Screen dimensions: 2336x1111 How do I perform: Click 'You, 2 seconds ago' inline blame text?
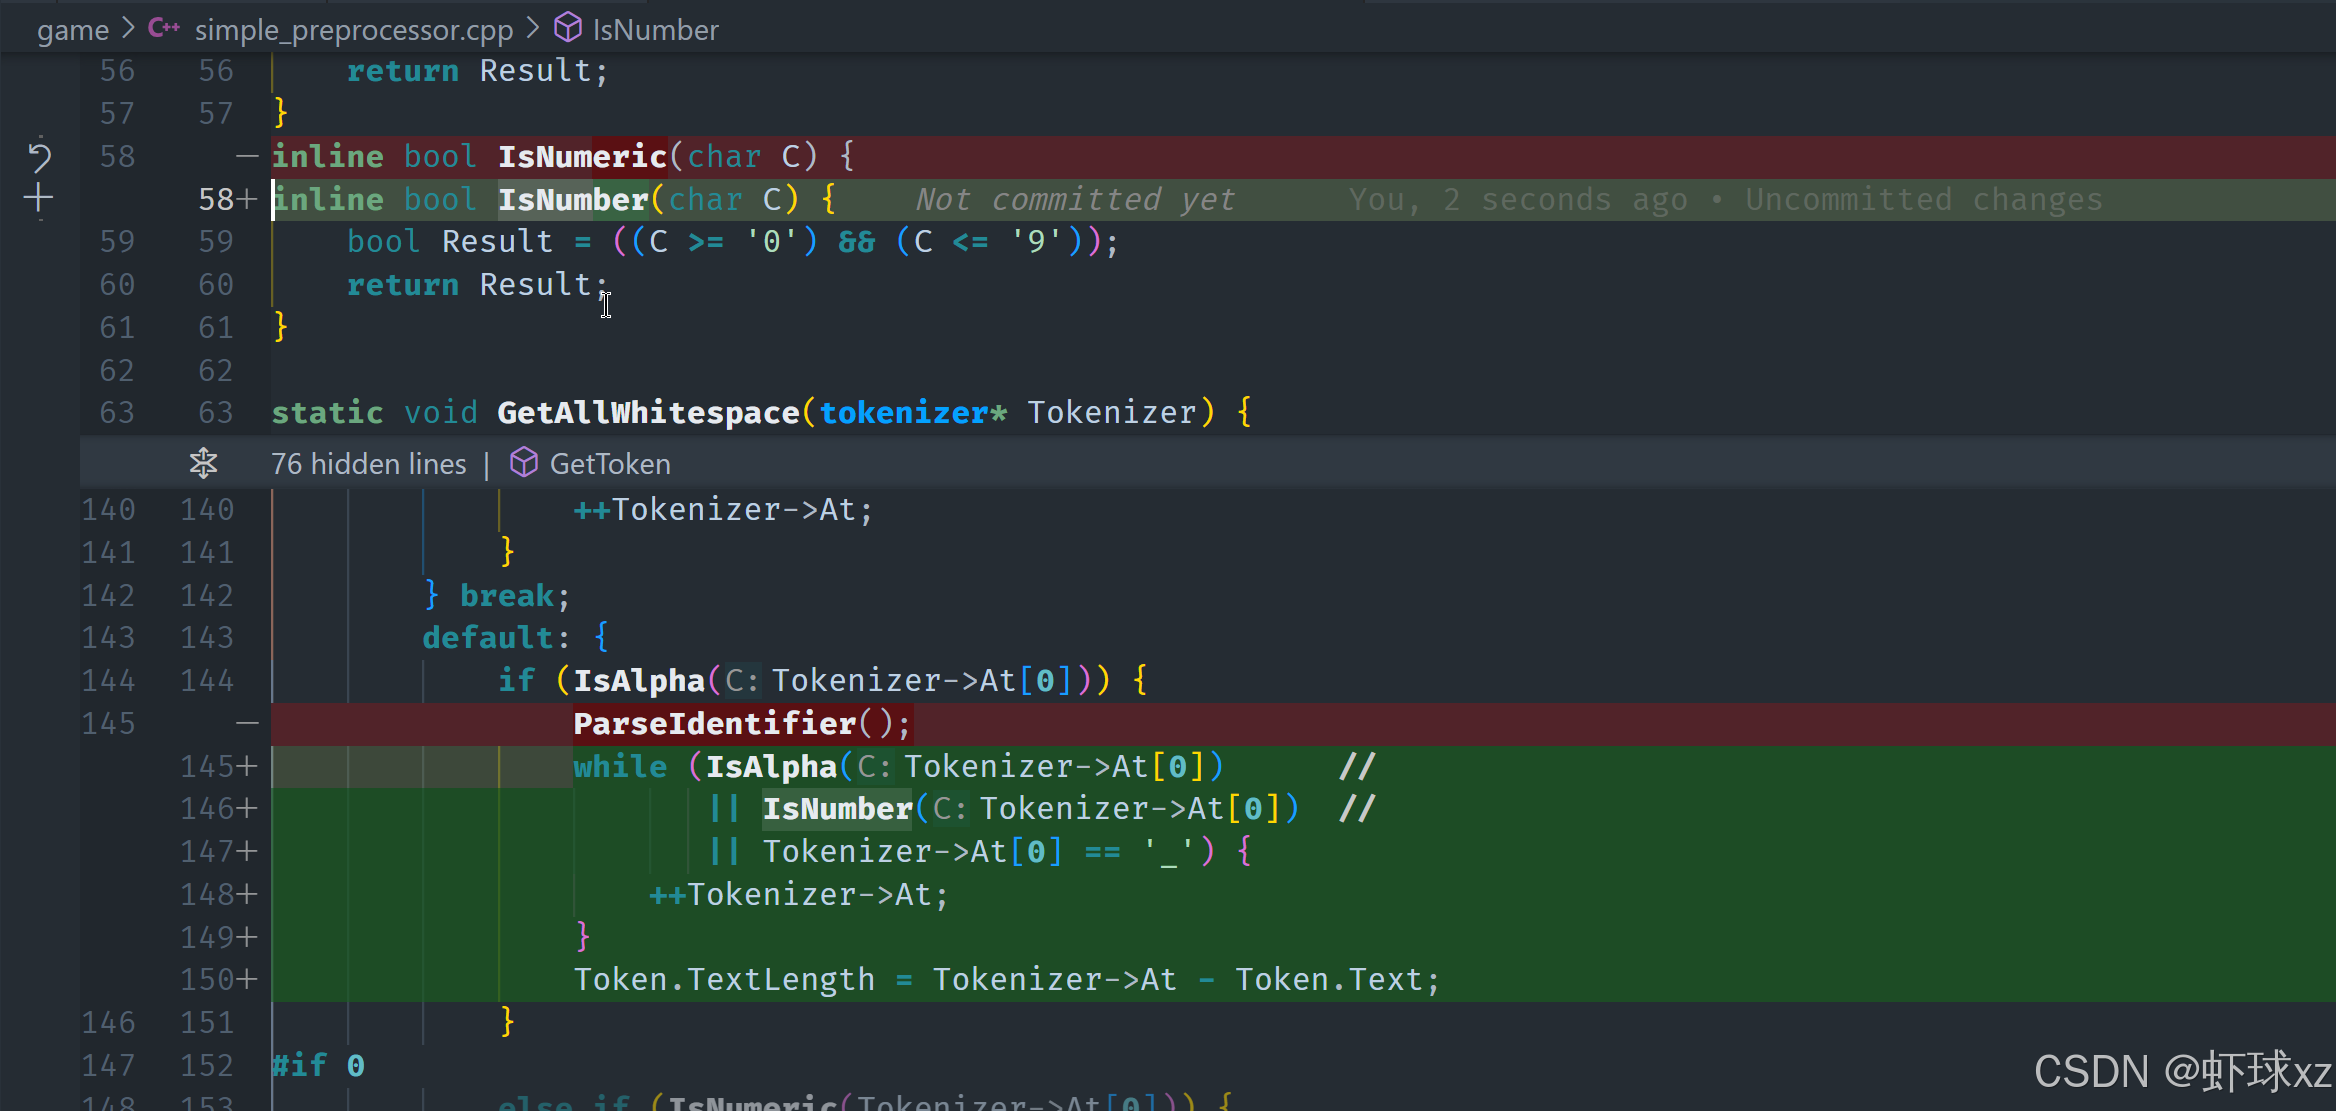click(1517, 199)
